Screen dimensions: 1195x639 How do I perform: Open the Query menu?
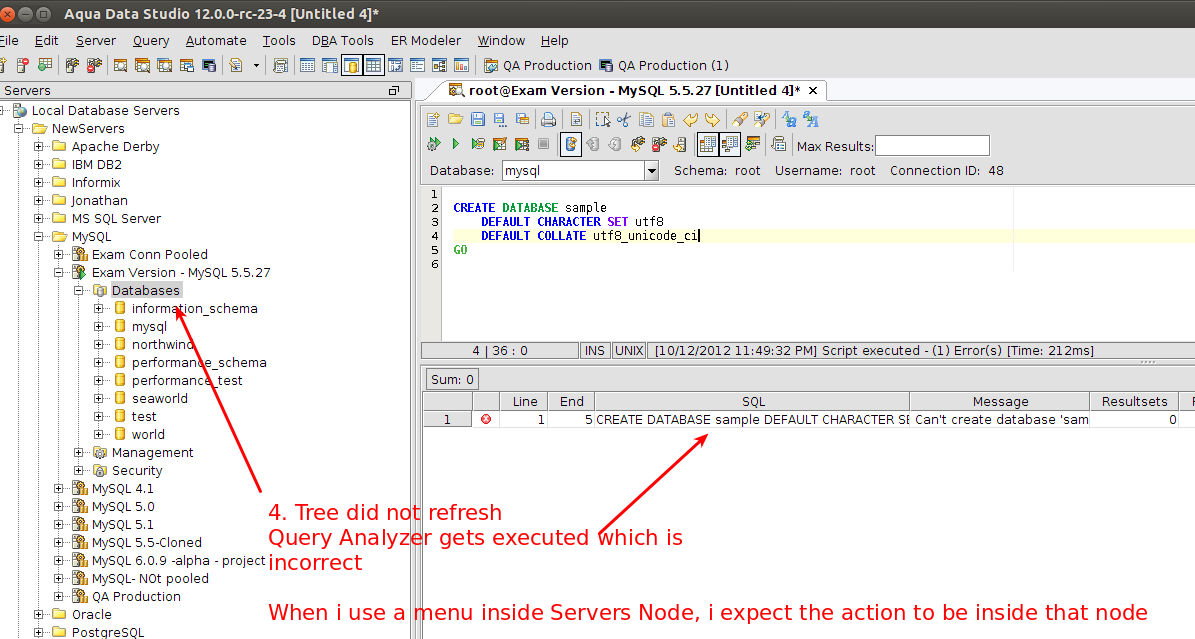[x=151, y=41]
